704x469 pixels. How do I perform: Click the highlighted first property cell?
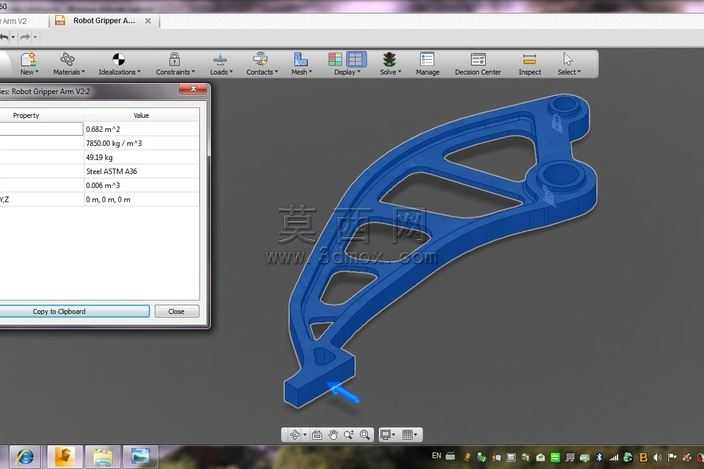coord(41,129)
